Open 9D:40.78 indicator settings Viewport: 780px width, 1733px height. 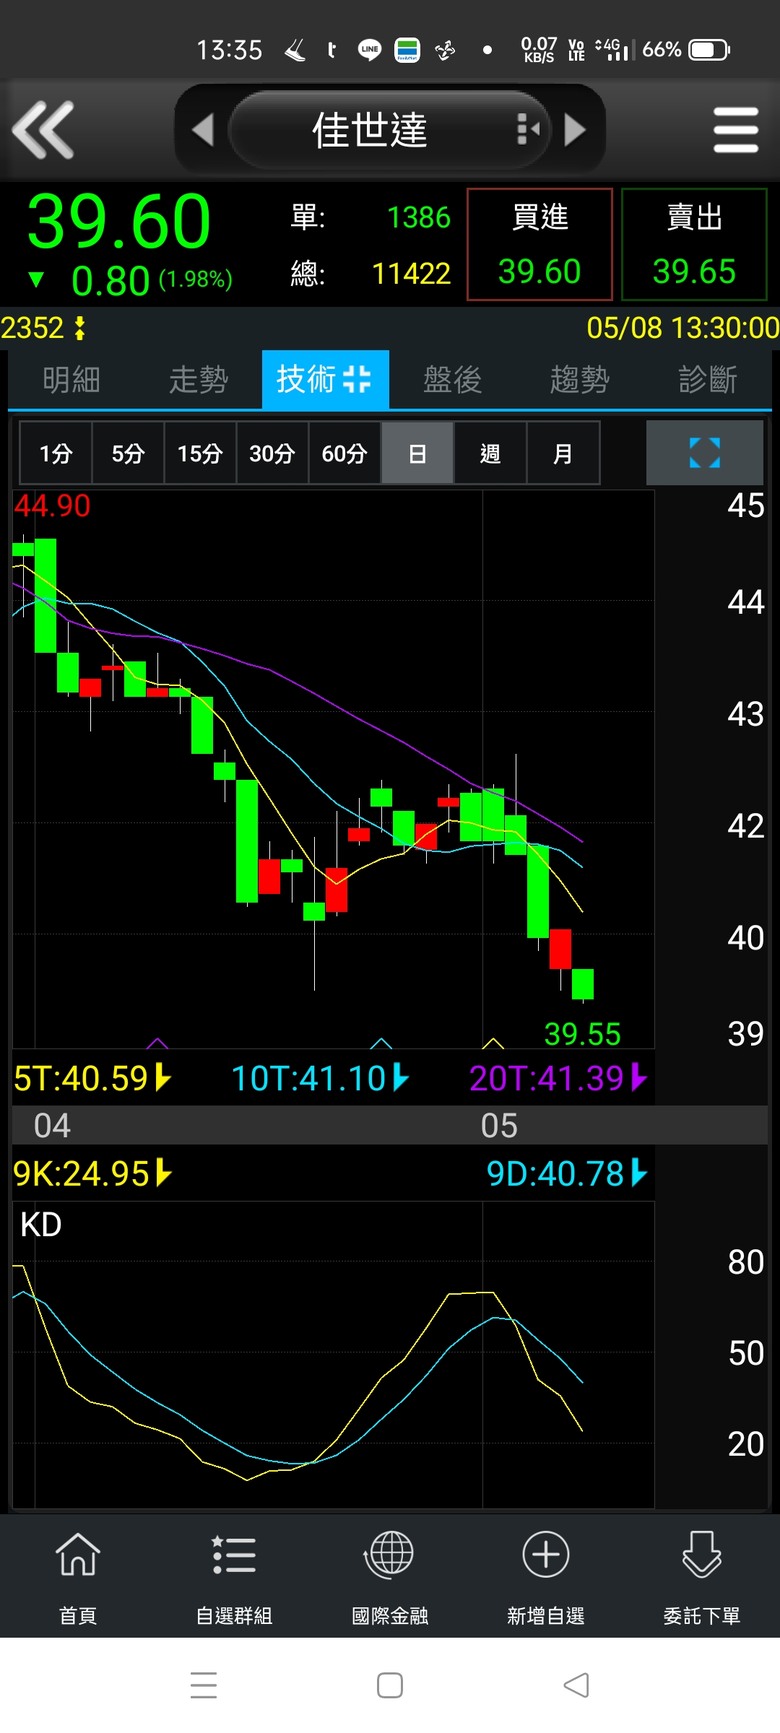coord(567,1173)
